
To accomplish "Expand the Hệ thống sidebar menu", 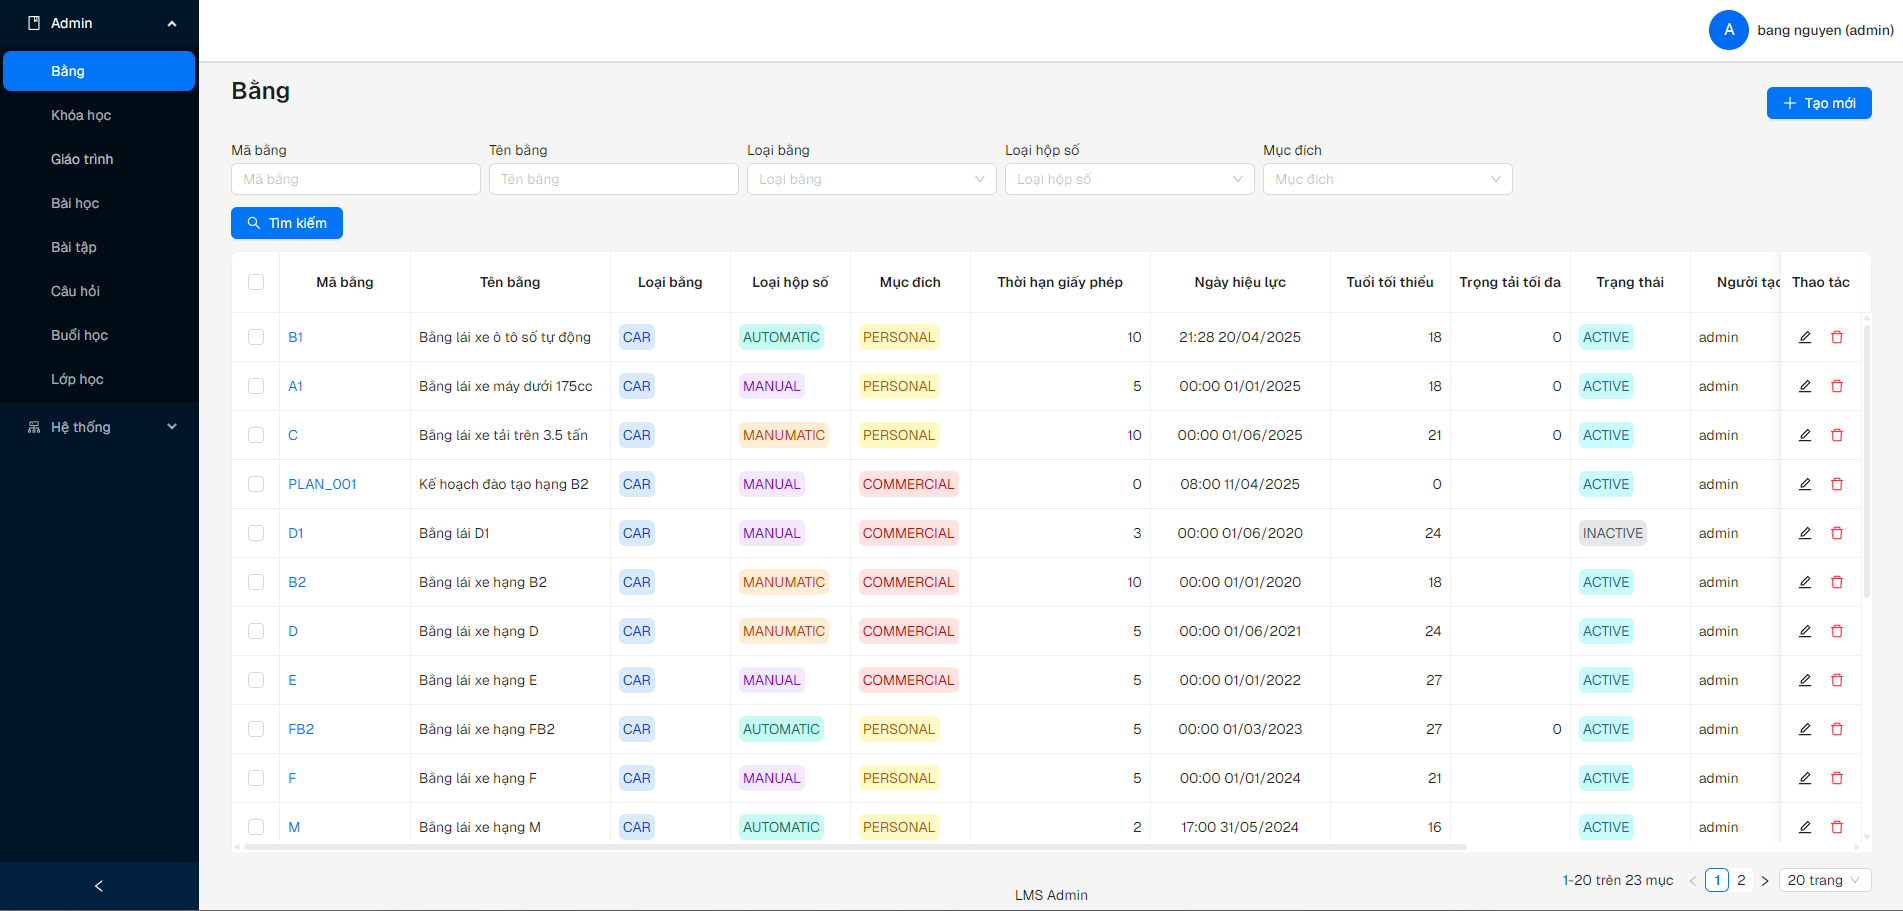I will (100, 427).
